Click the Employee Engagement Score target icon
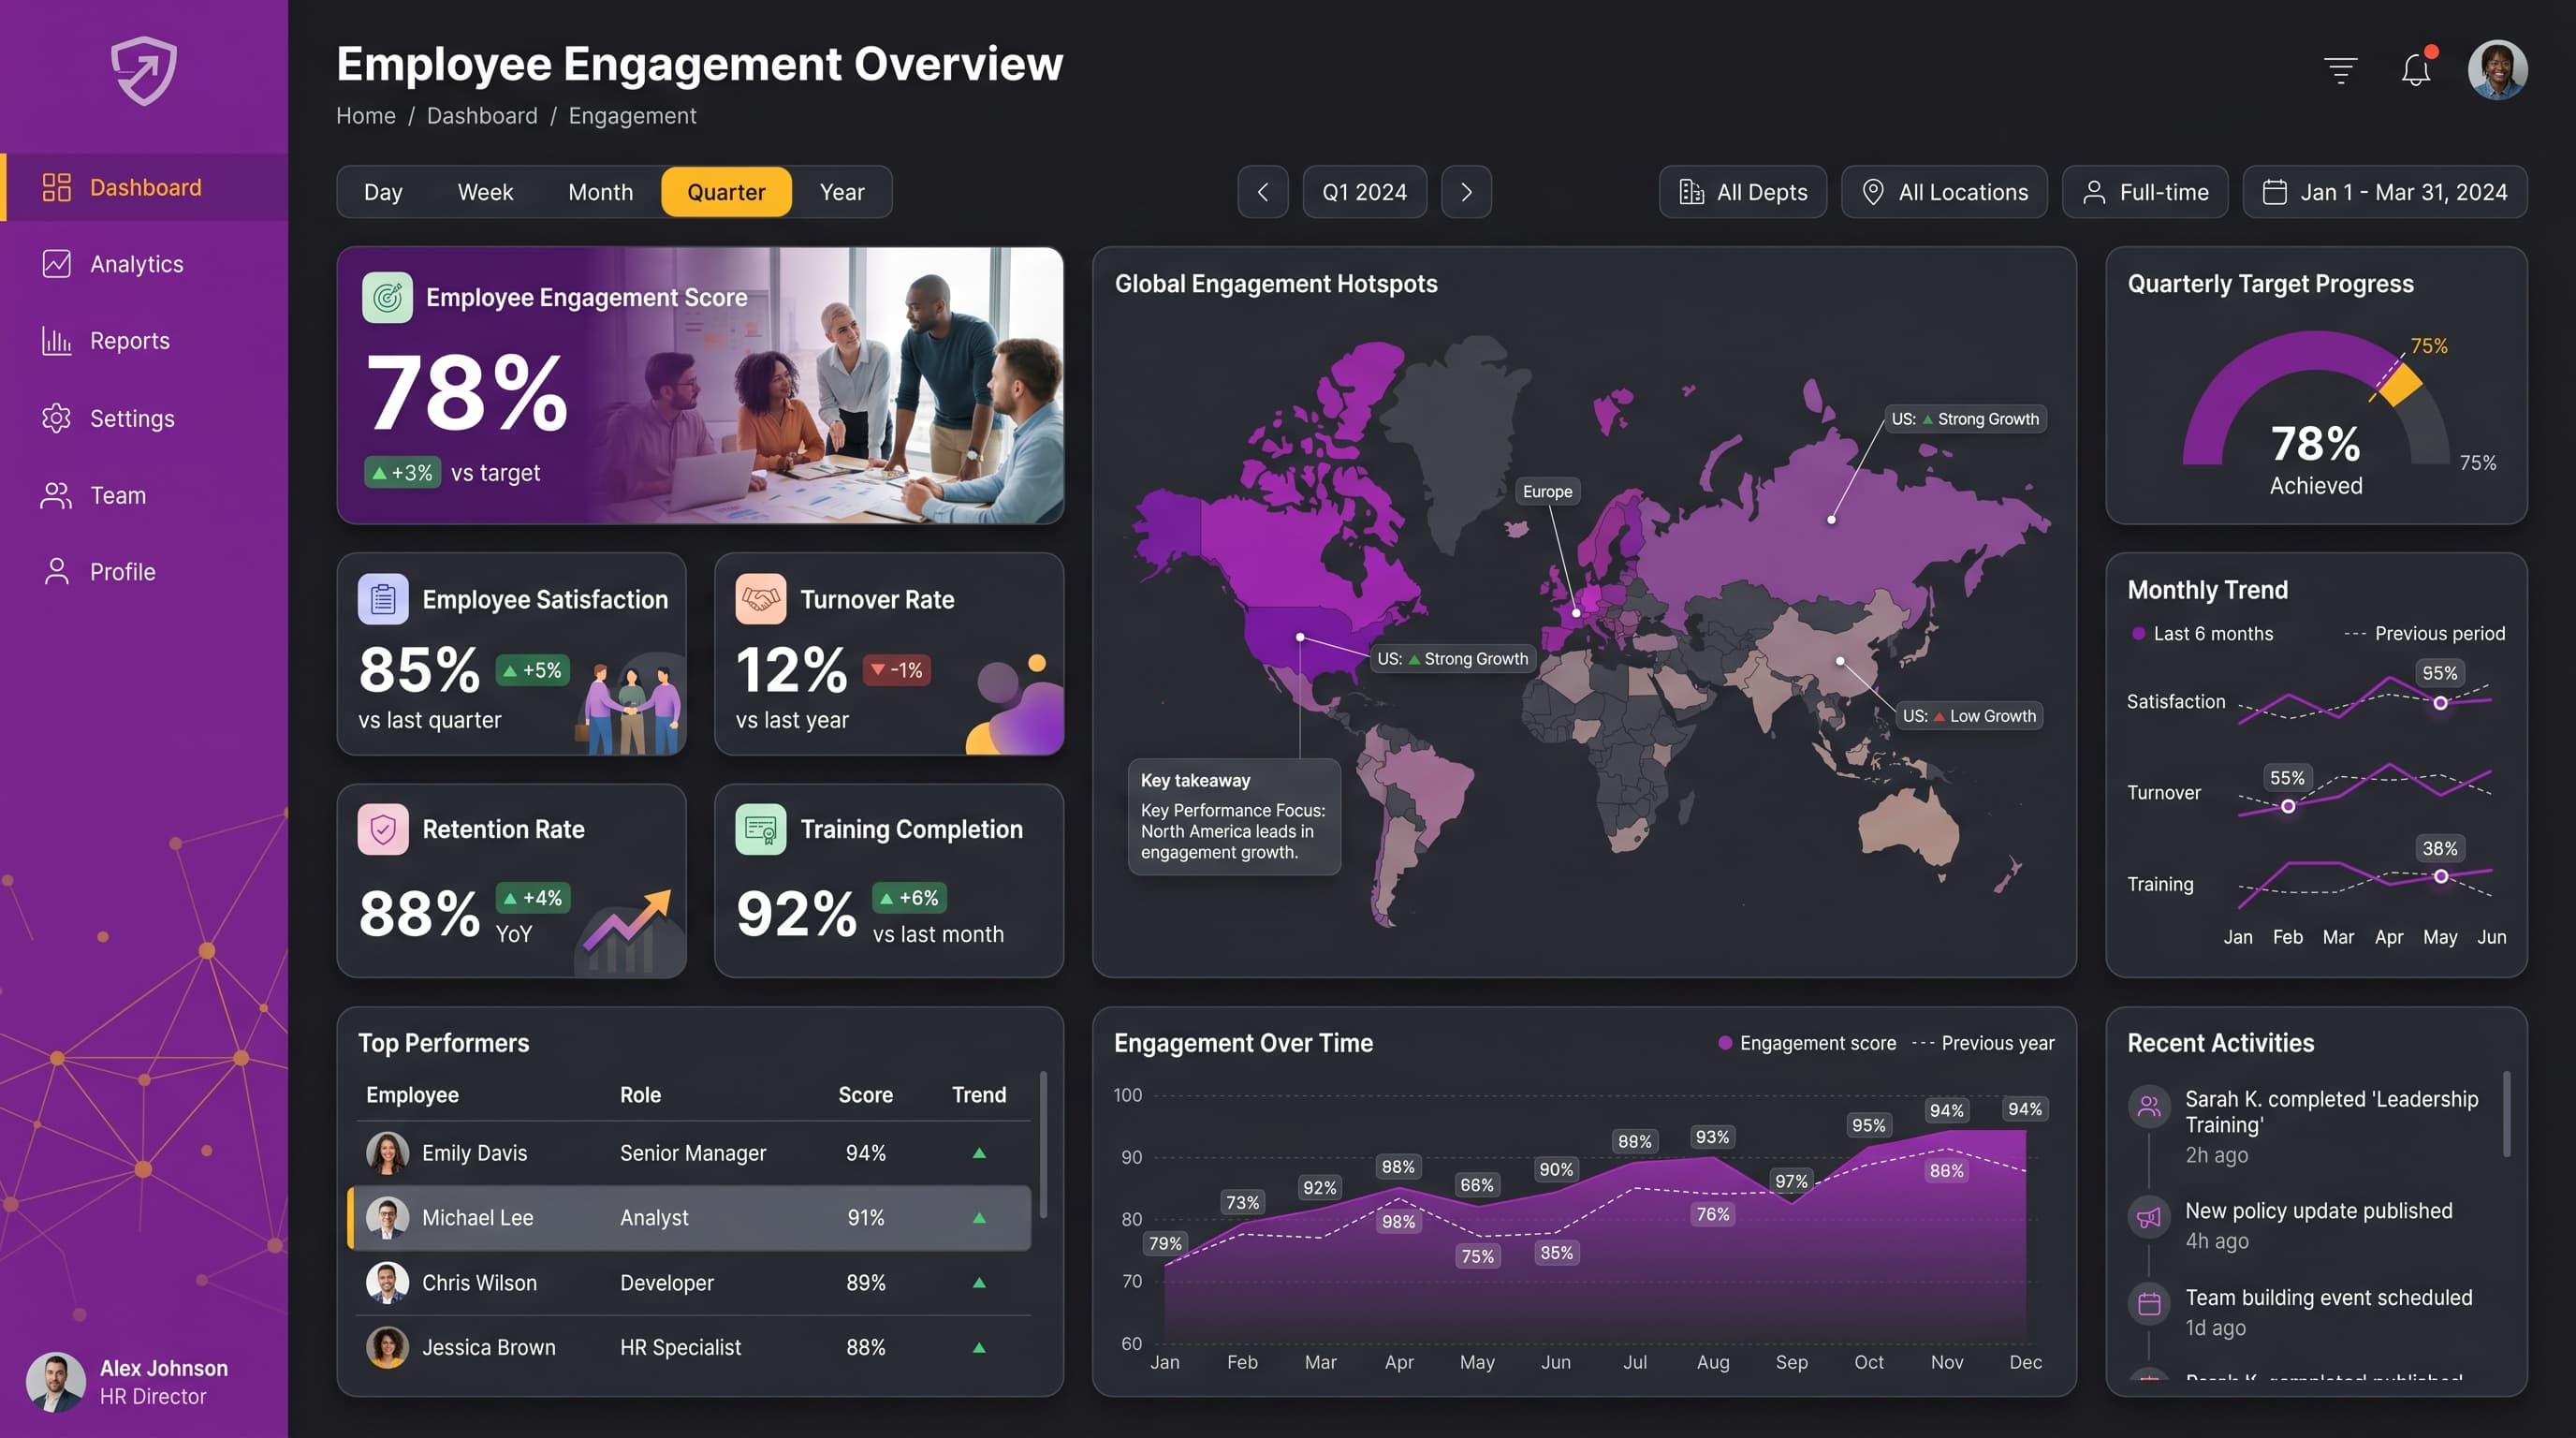 tap(387, 297)
